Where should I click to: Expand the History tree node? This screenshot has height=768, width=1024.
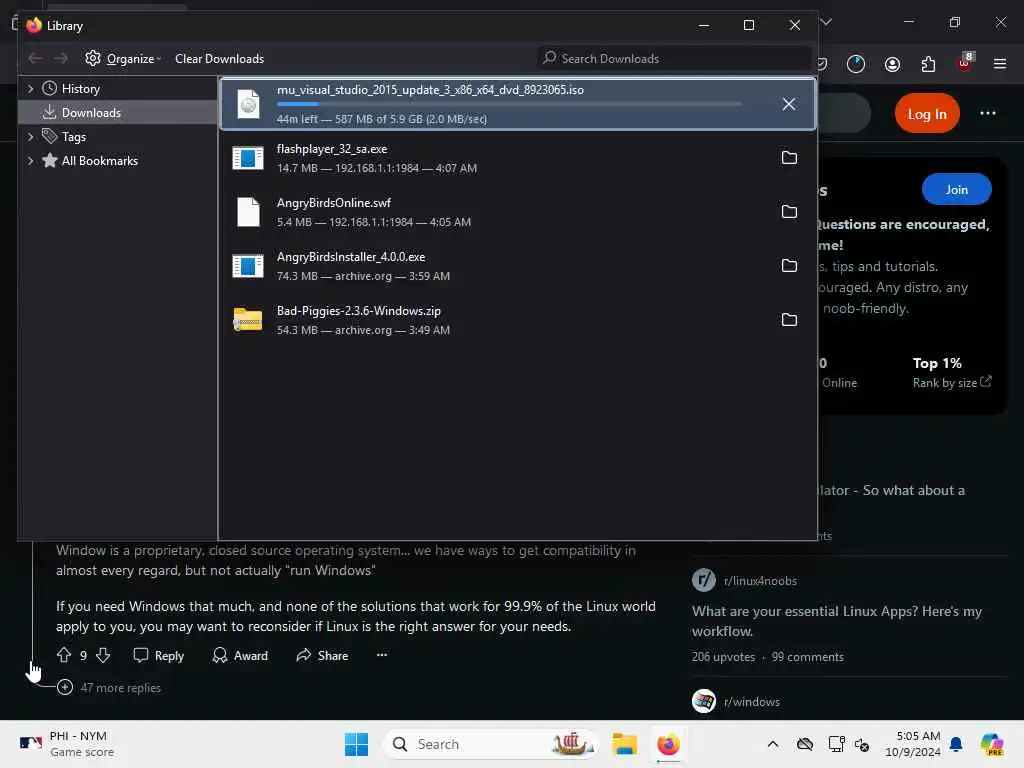pyautogui.click(x=30, y=88)
